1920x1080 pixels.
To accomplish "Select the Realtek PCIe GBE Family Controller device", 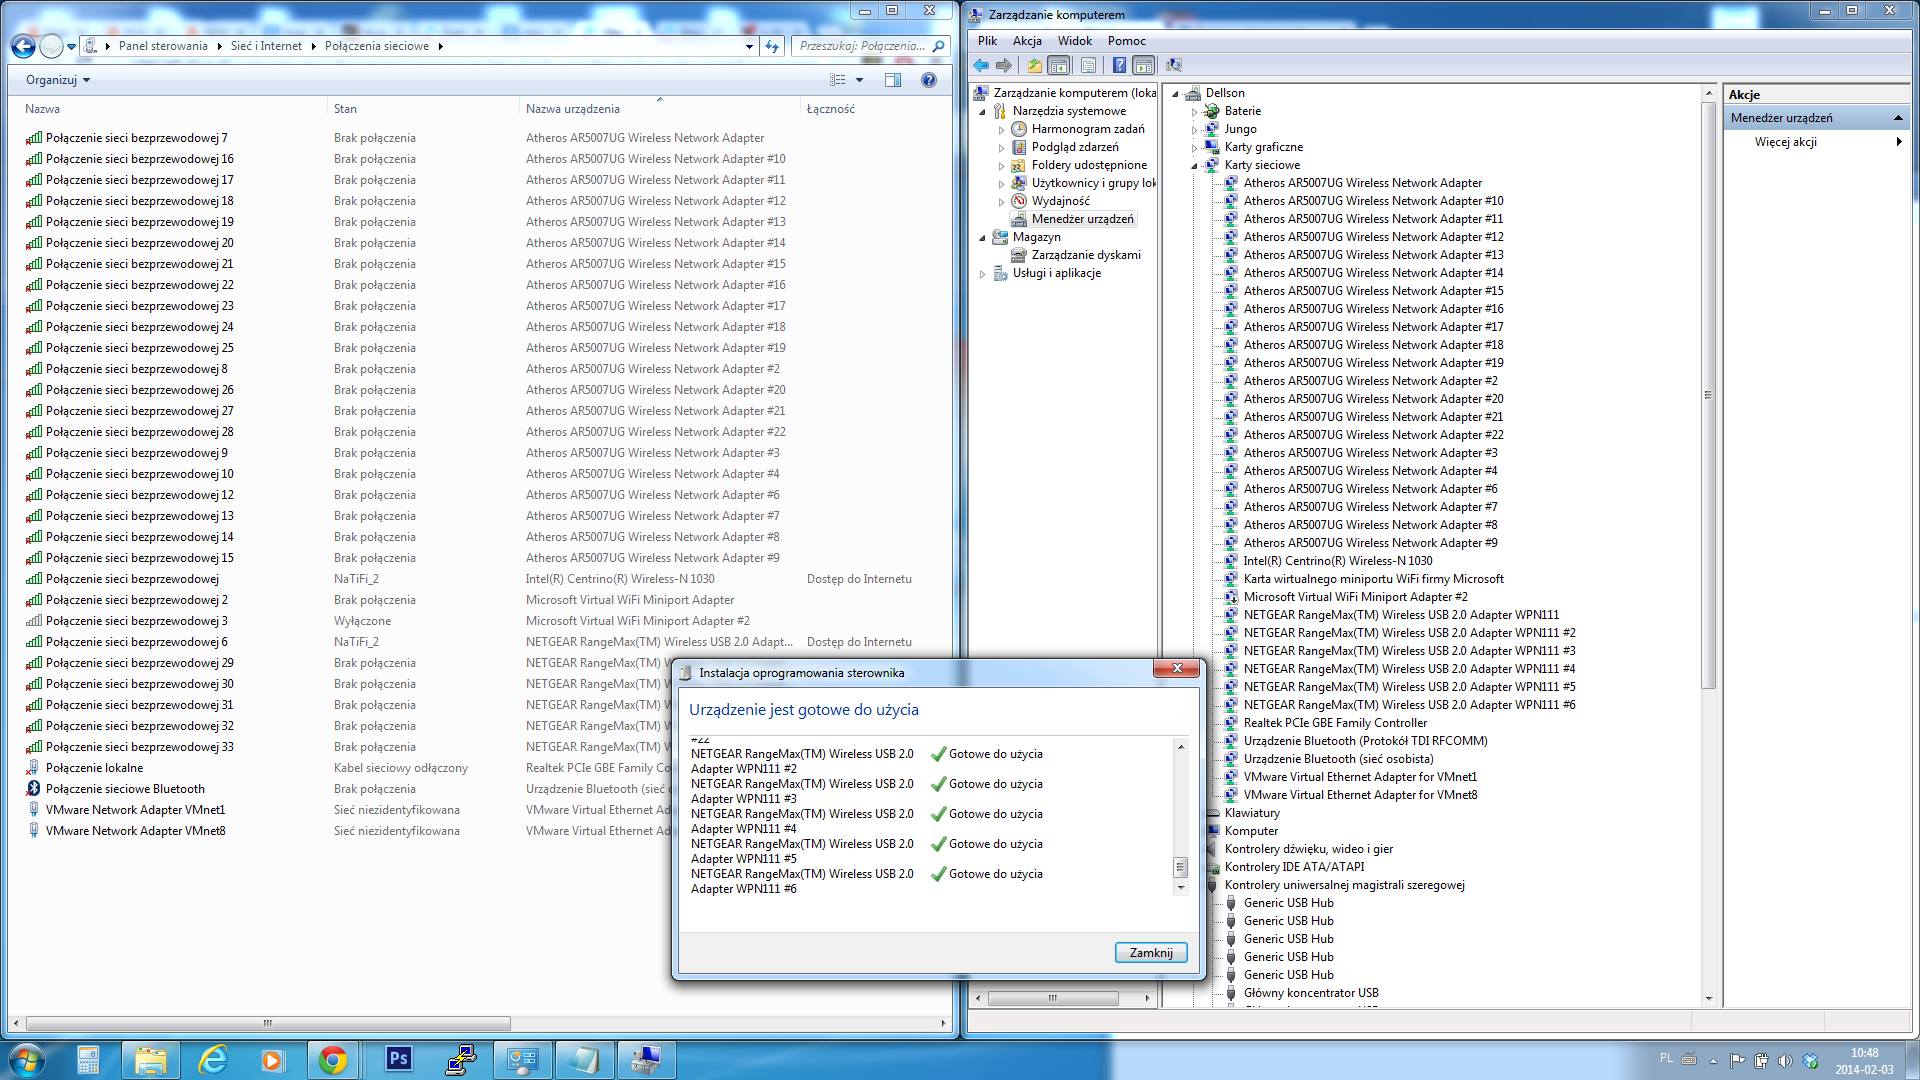I will point(1334,723).
